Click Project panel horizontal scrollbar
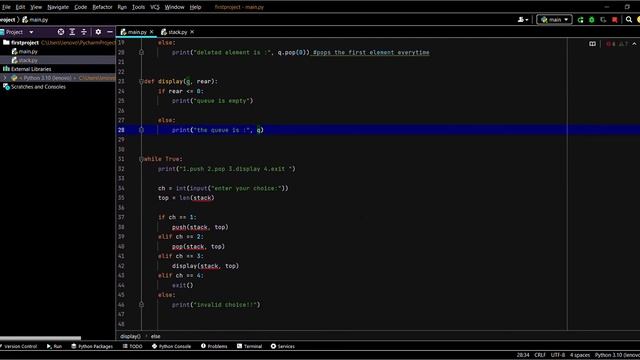The width and height of the screenshot is (640, 360). [x=40, y=338]
